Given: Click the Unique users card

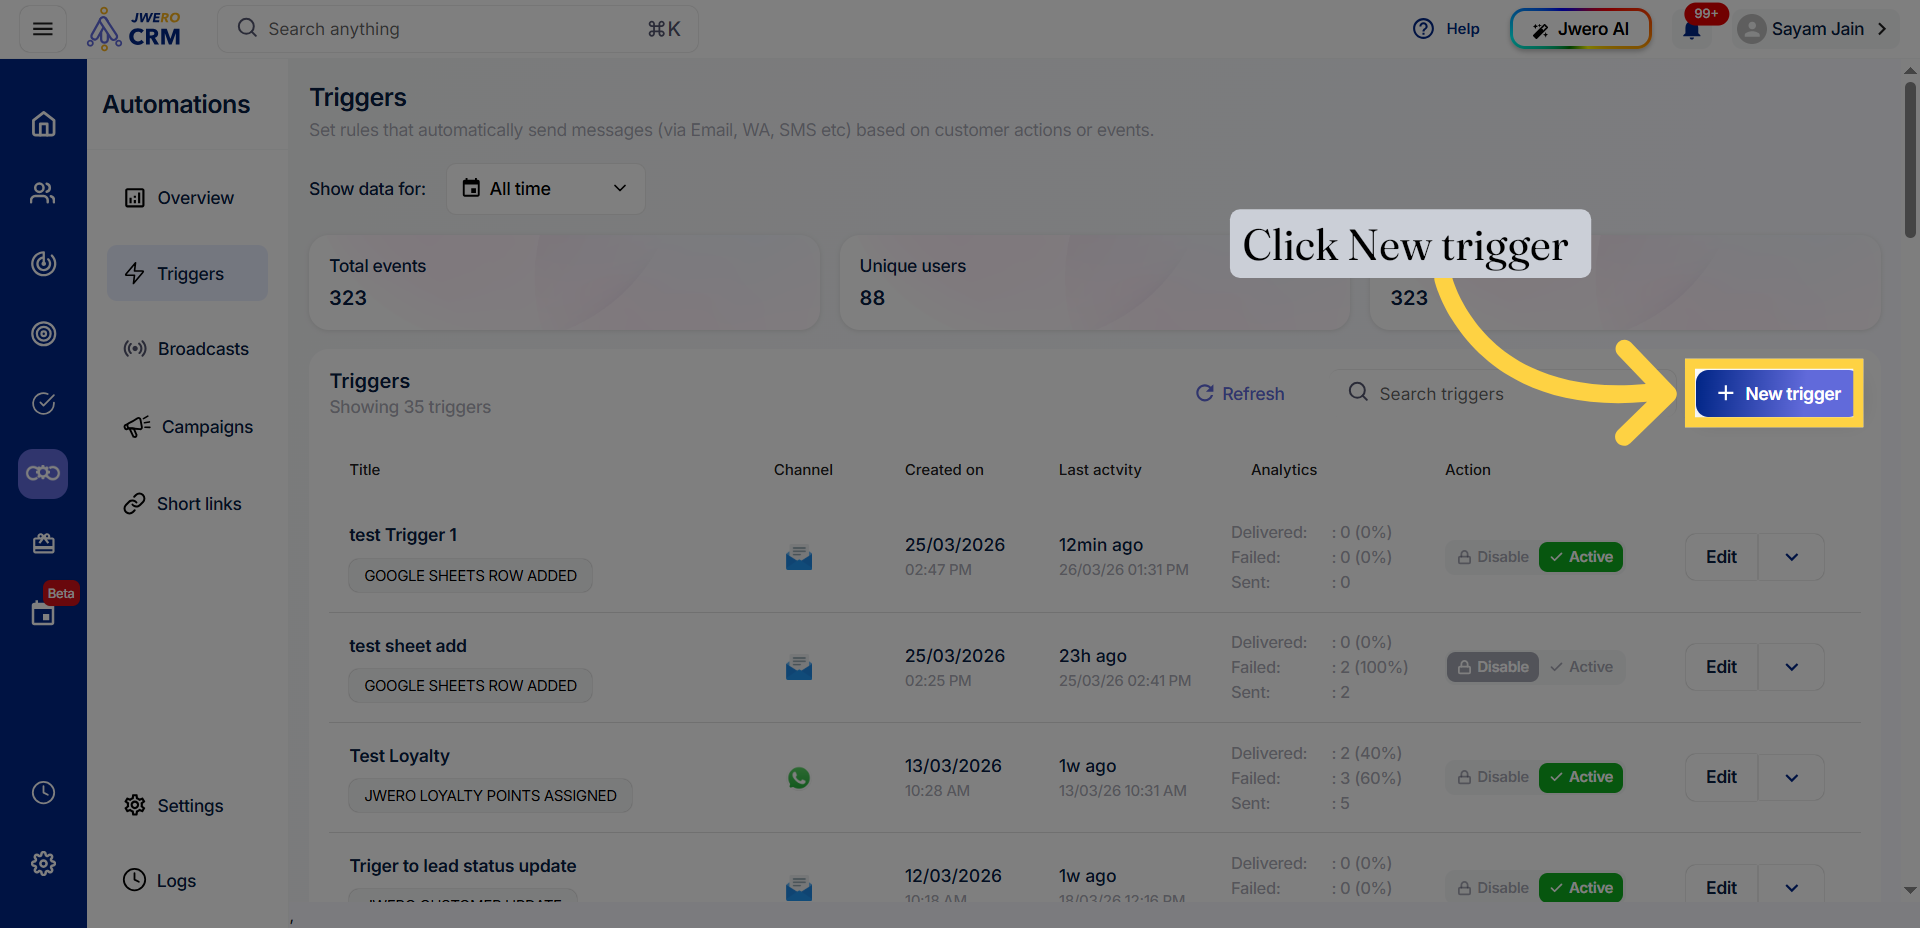Looking at the screenshot, I should coord(1095,283).
